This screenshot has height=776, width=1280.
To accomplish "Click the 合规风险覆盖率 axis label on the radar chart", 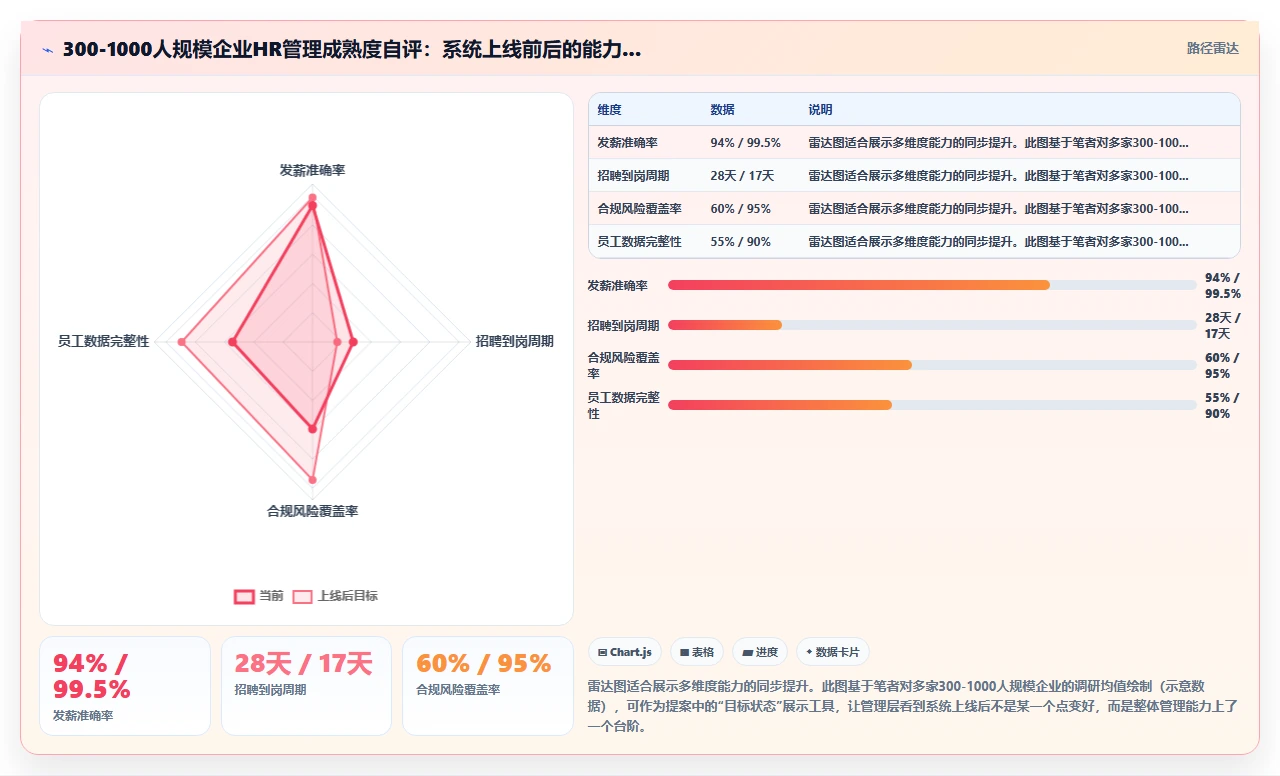I will (x=312, y=512).
